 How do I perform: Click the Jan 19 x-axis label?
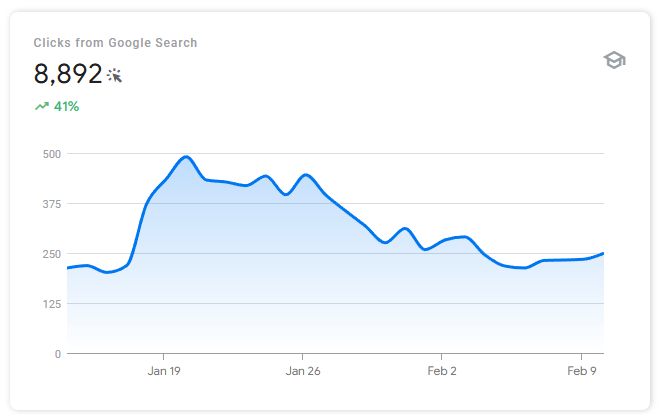point(163,370)
